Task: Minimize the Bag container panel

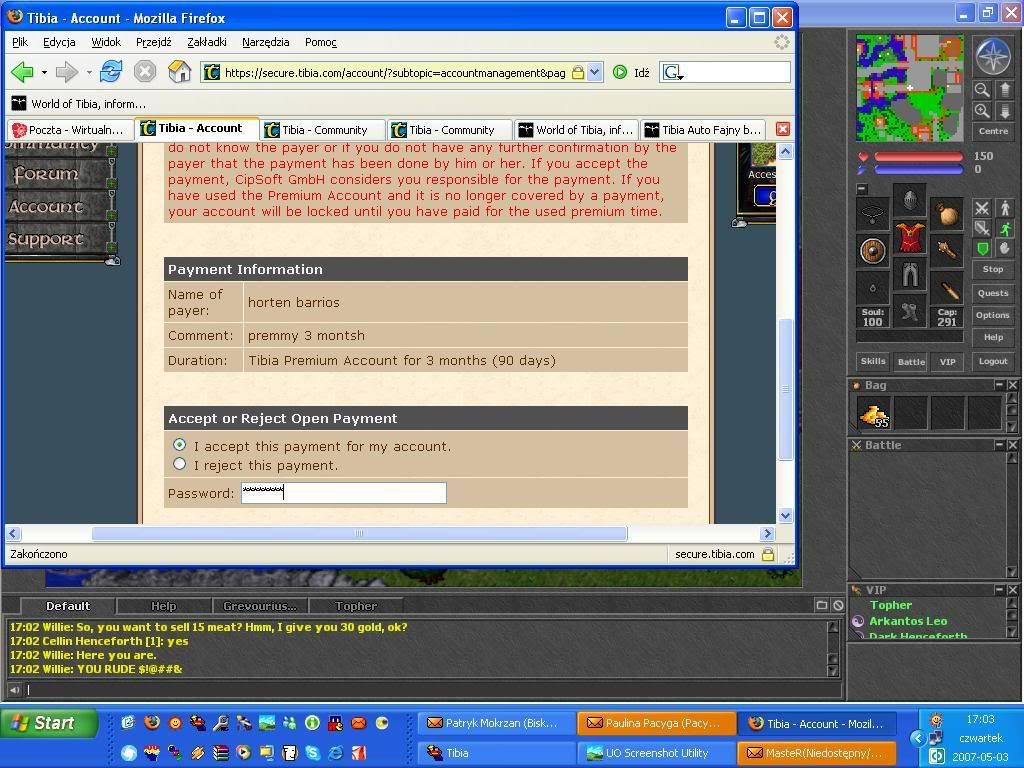Action: click(x=999, y=385)
